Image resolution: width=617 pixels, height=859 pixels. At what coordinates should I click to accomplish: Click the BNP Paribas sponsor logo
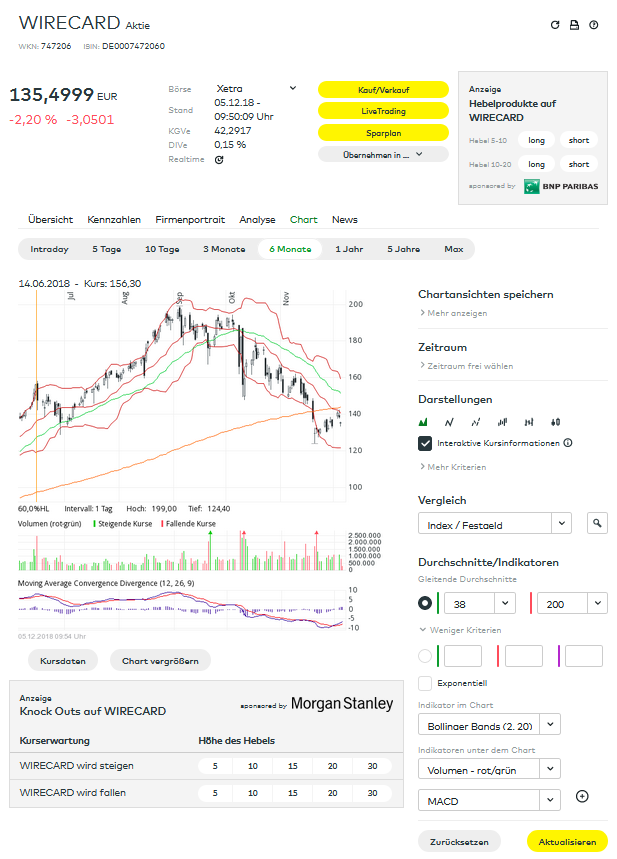[561, 186]
